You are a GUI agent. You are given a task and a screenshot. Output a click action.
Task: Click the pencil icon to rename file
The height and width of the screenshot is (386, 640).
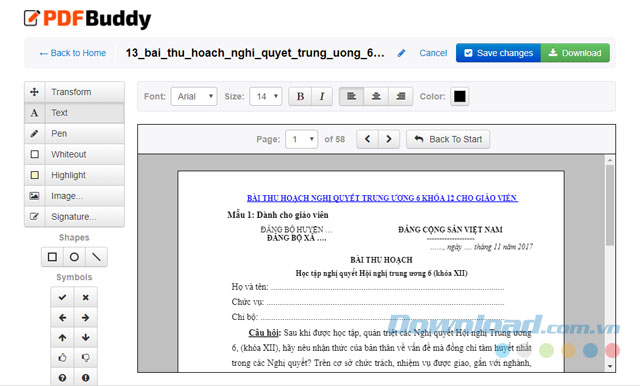[401, 53]
